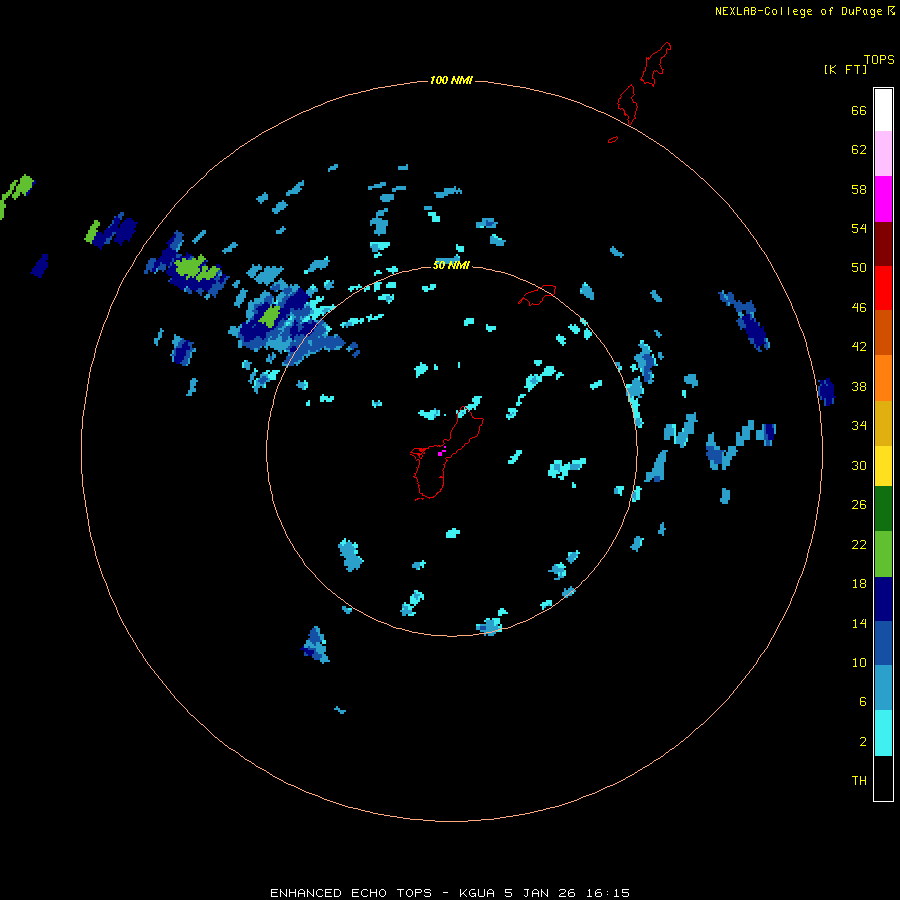Click the black TH threshold legend swatch
This screenshot has height=900, width=900.
883,778
